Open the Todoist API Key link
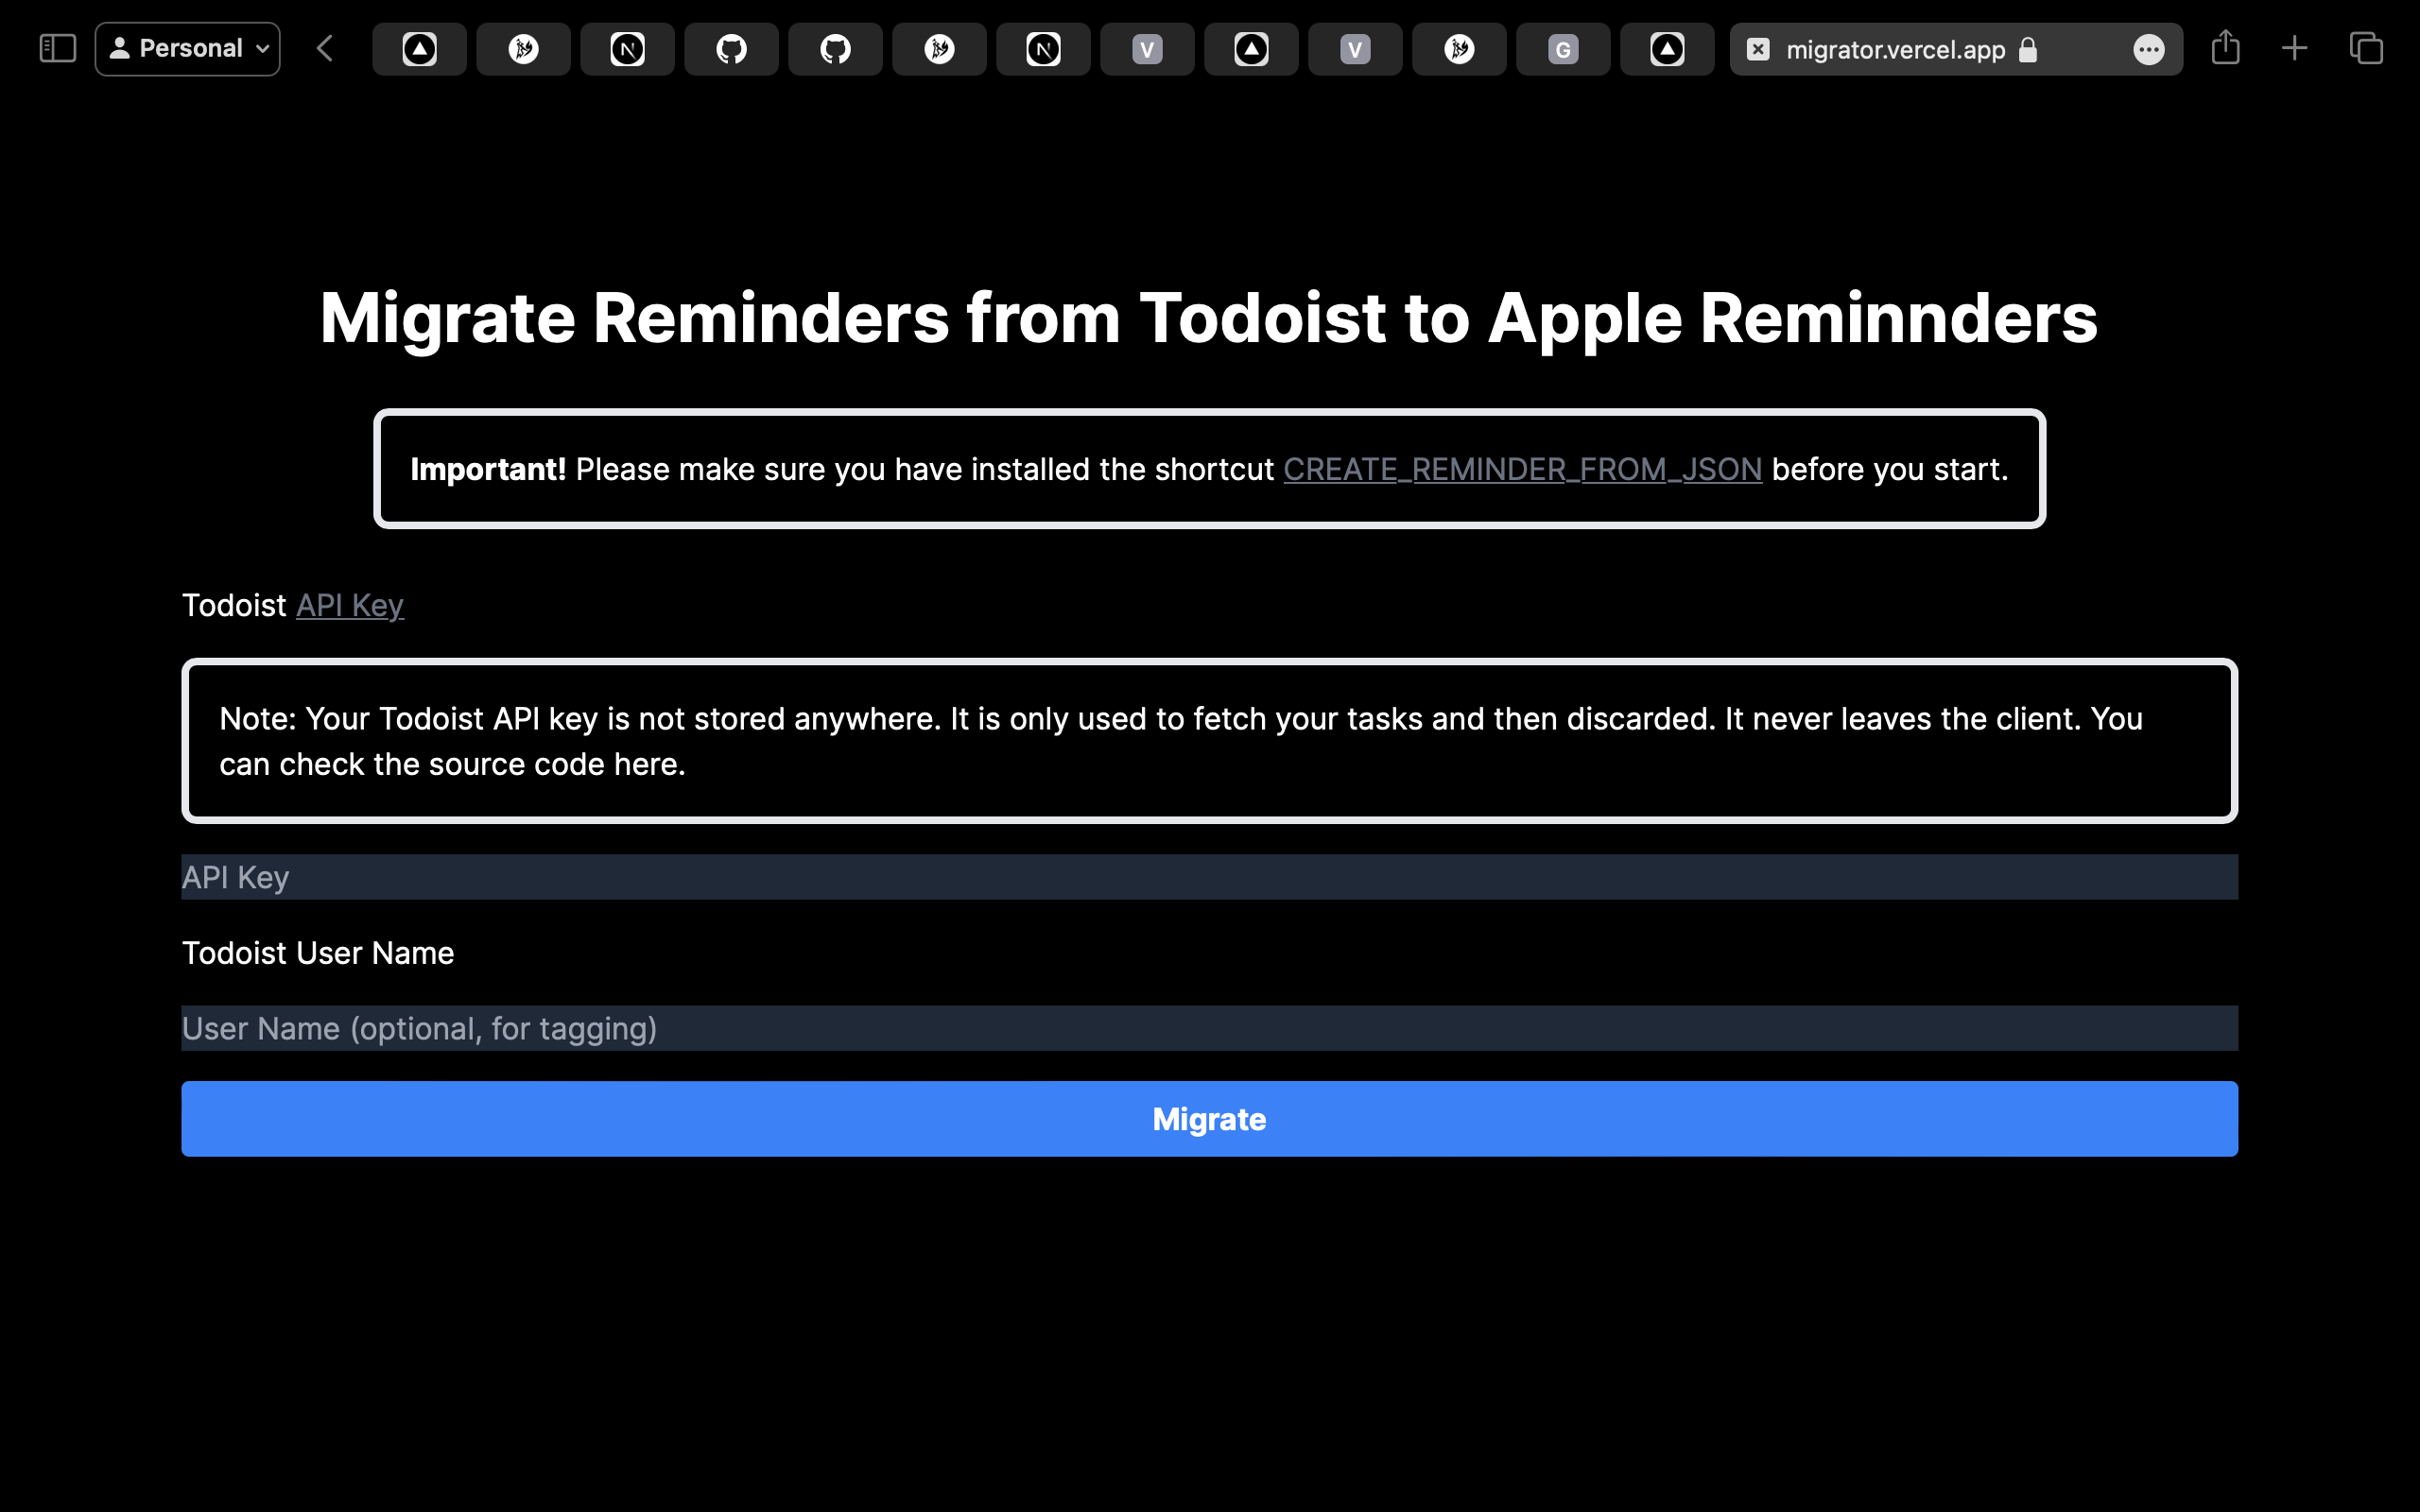Screen dimensions: 2420x1512 (350, 604)
